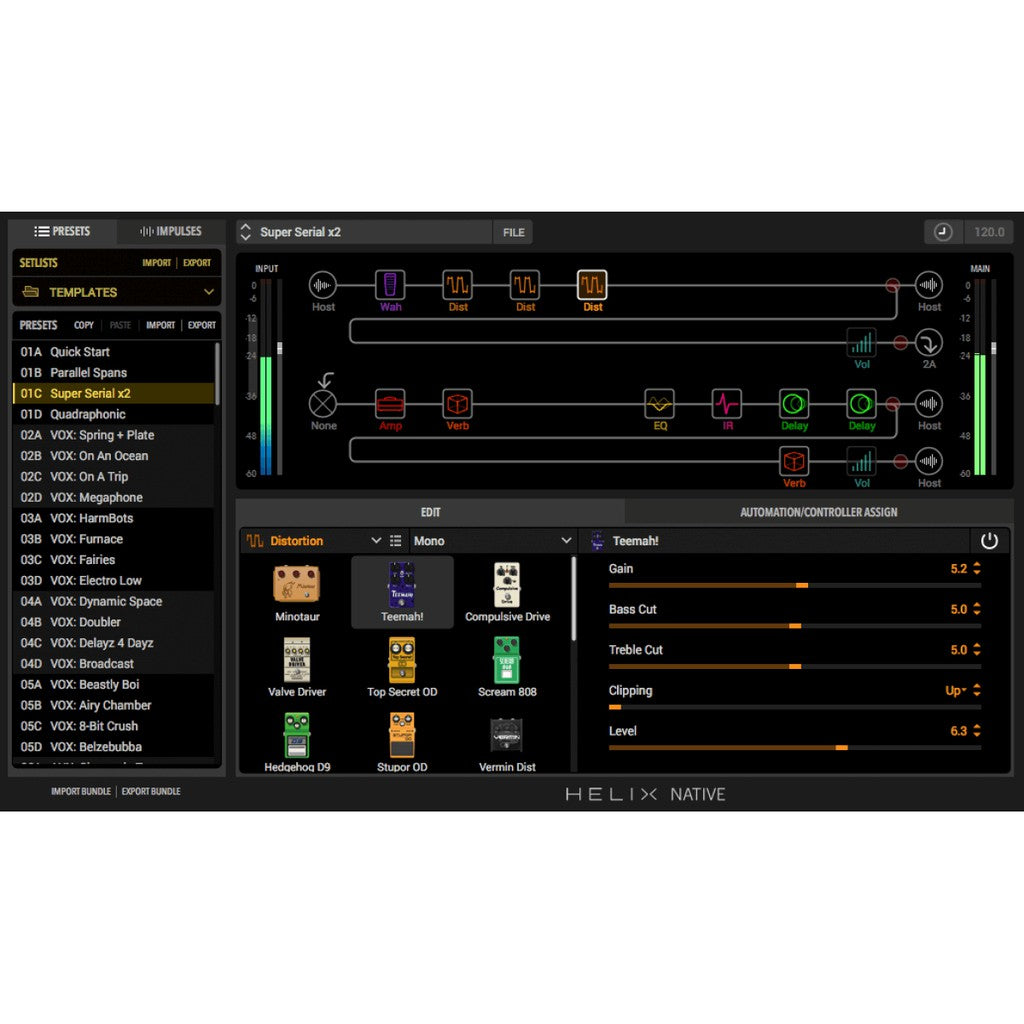Image resolution: width=1024 pixels, height=1024 pixels.
Task: Click the FILE button
Action: click(512, 231)
